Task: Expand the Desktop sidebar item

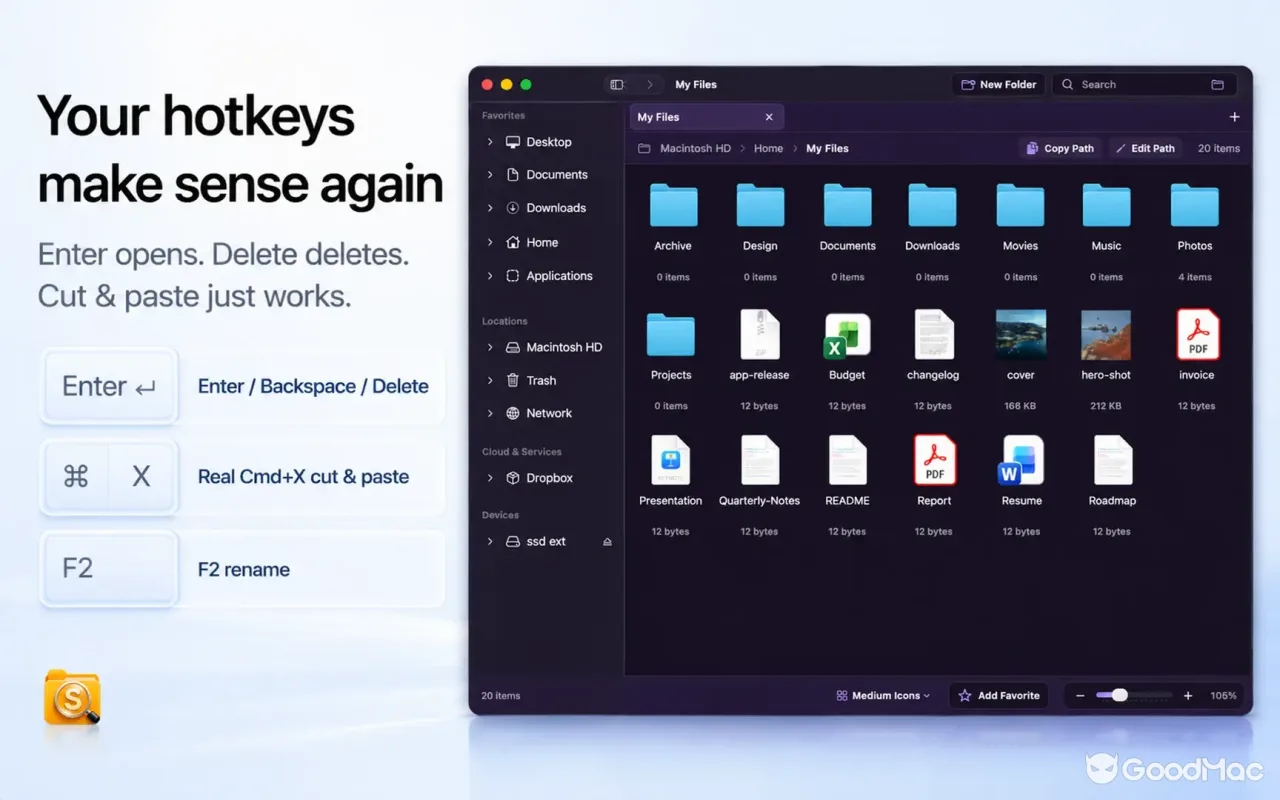Action: coord(490,142)
